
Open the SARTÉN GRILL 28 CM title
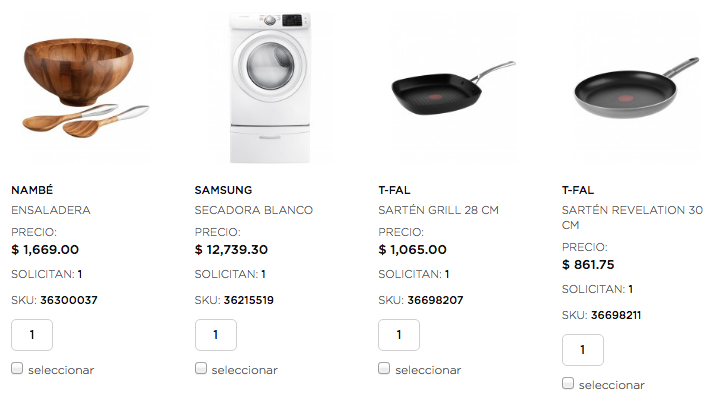(x=438, y=210)
